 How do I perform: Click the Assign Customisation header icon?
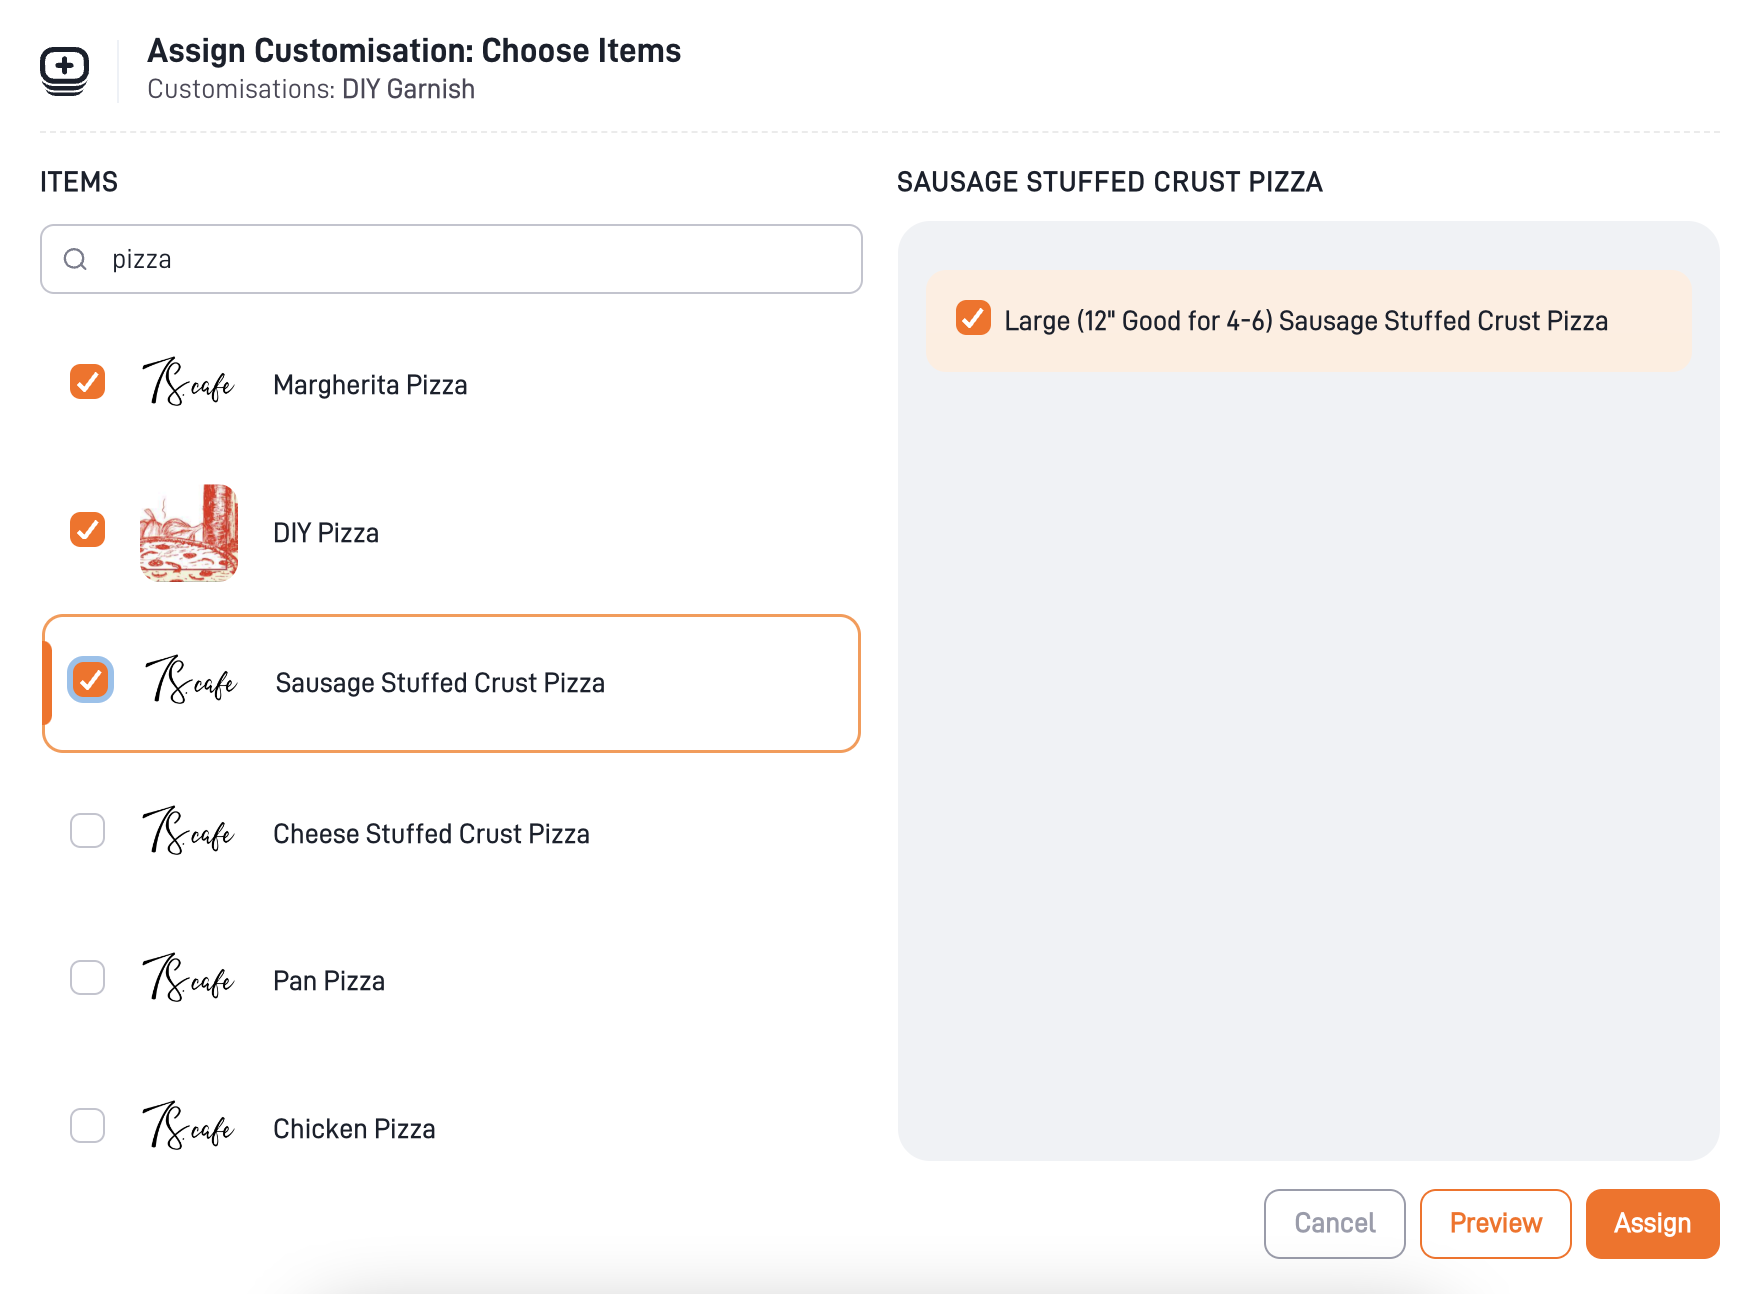point(65,71)
